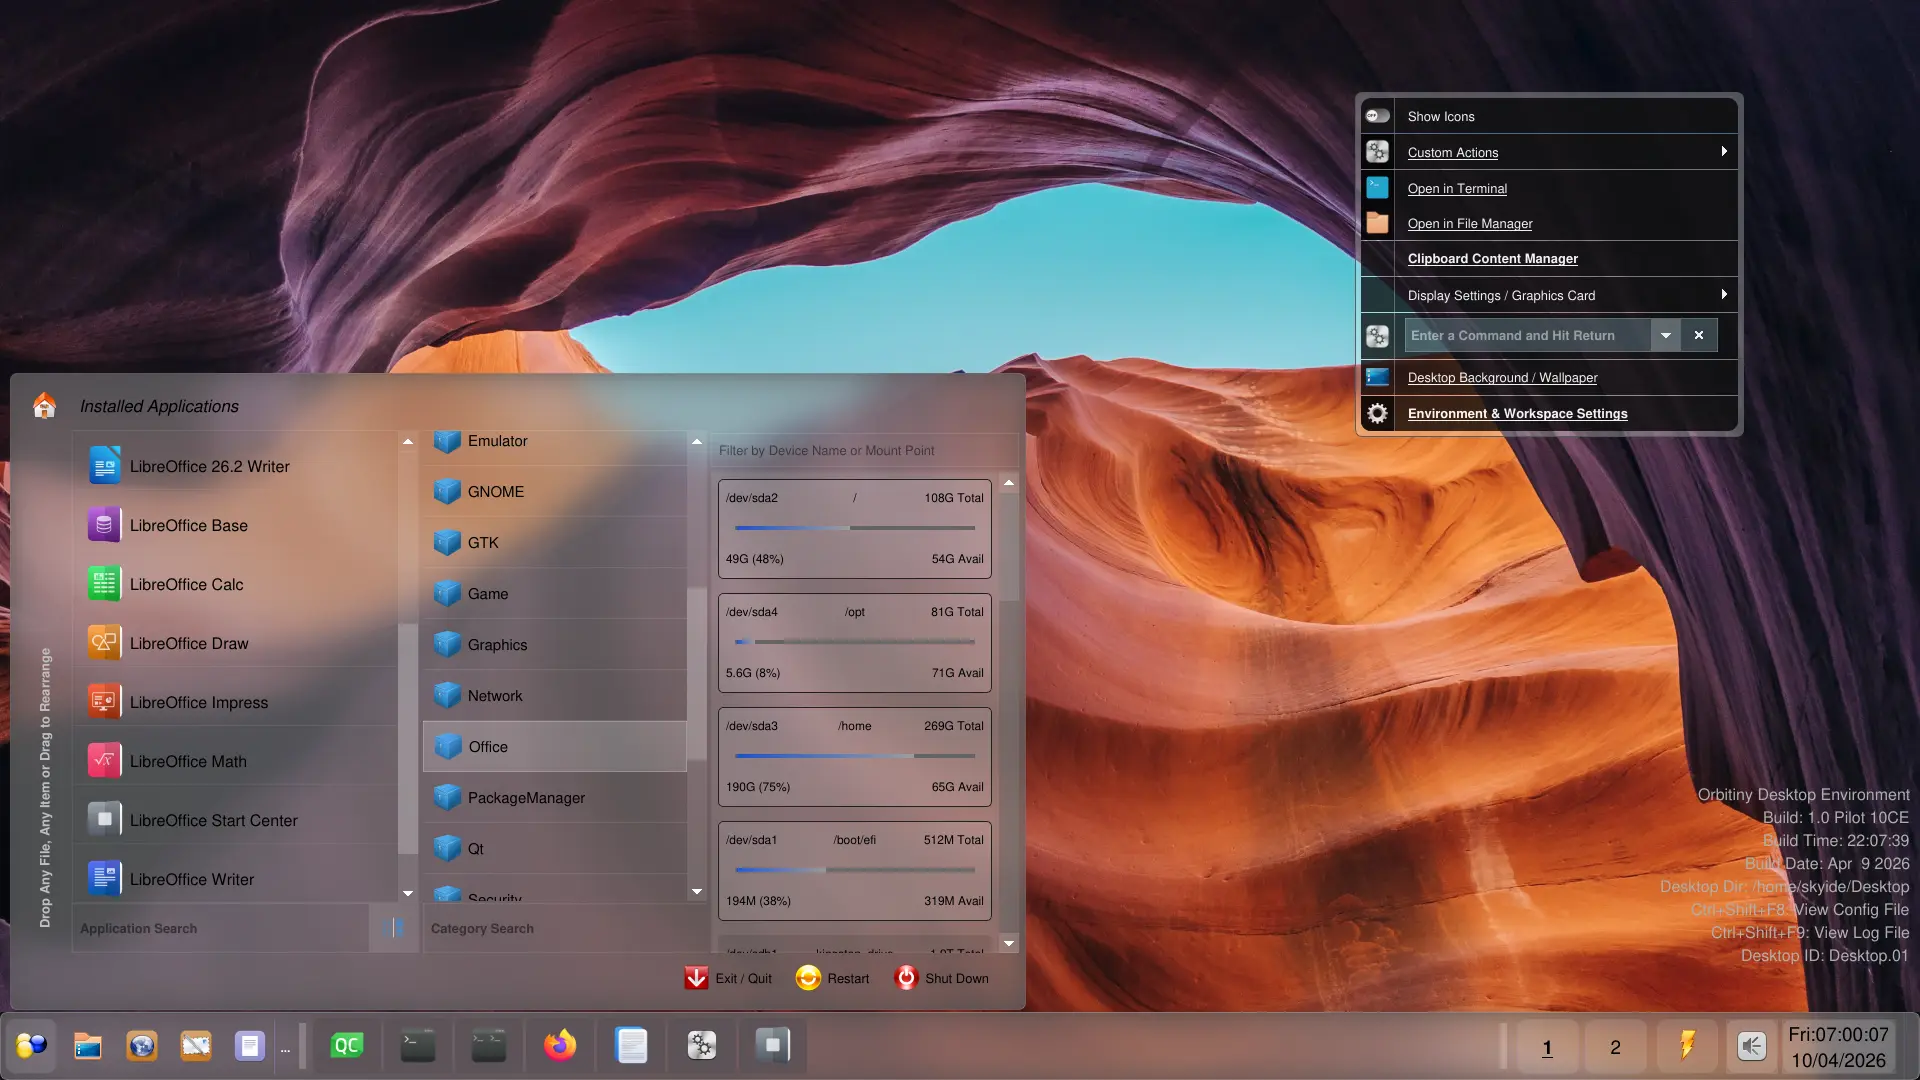Switch to workspace 2
Viewport: 1920px width, 1080px height.
coord(1615,1047)
